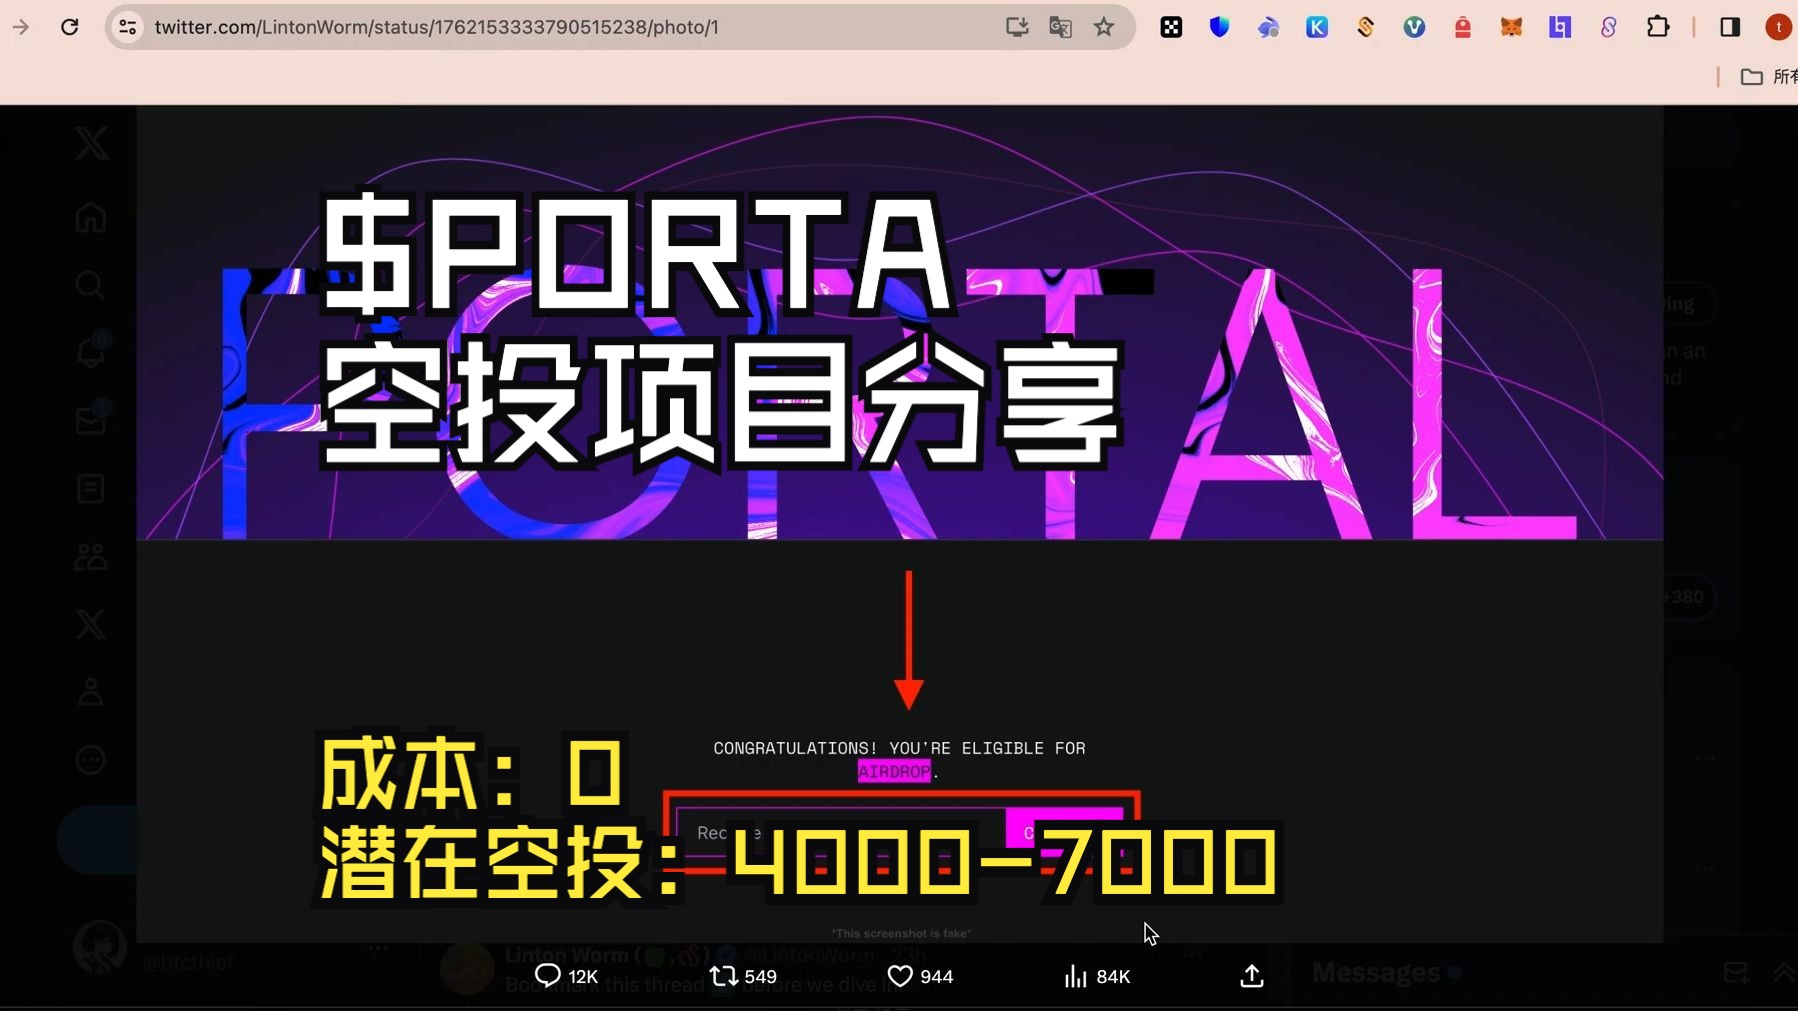Open the MetaMask fox extension
The width and height of the screenshot is (1798, 1011).
coord(1511,27)
